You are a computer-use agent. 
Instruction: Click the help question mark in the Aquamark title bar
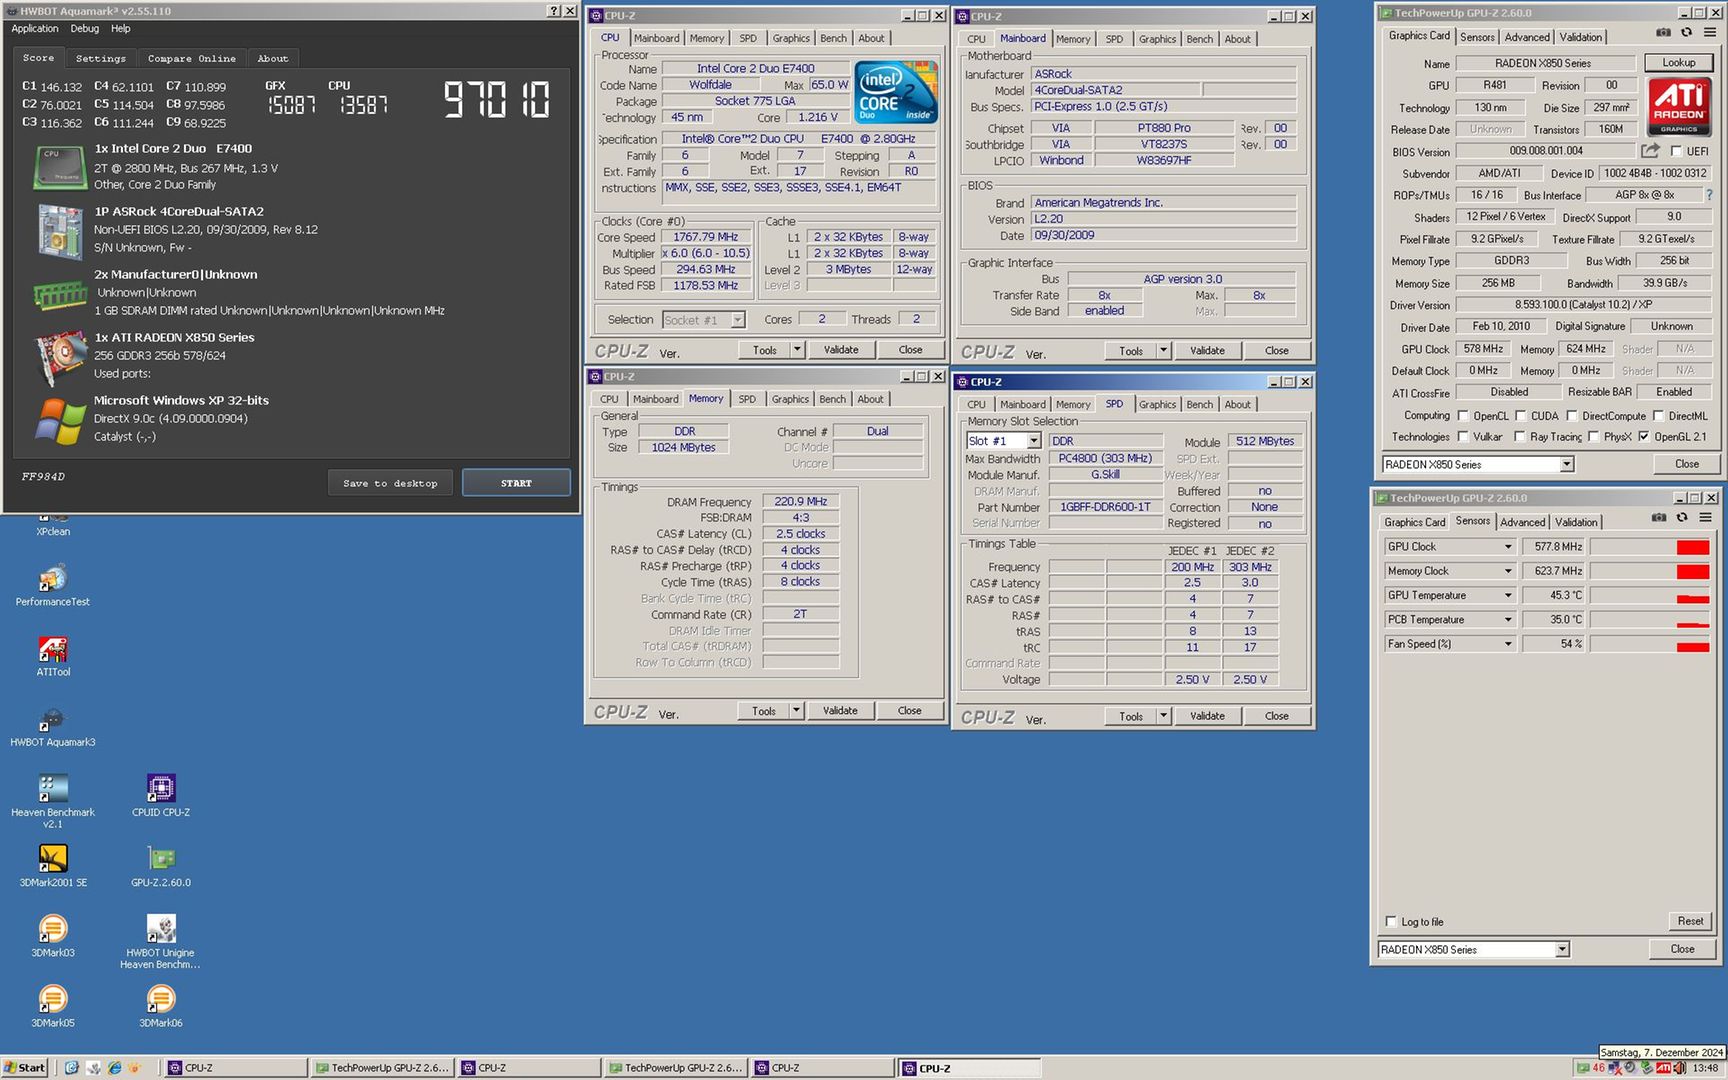[554, 11]
